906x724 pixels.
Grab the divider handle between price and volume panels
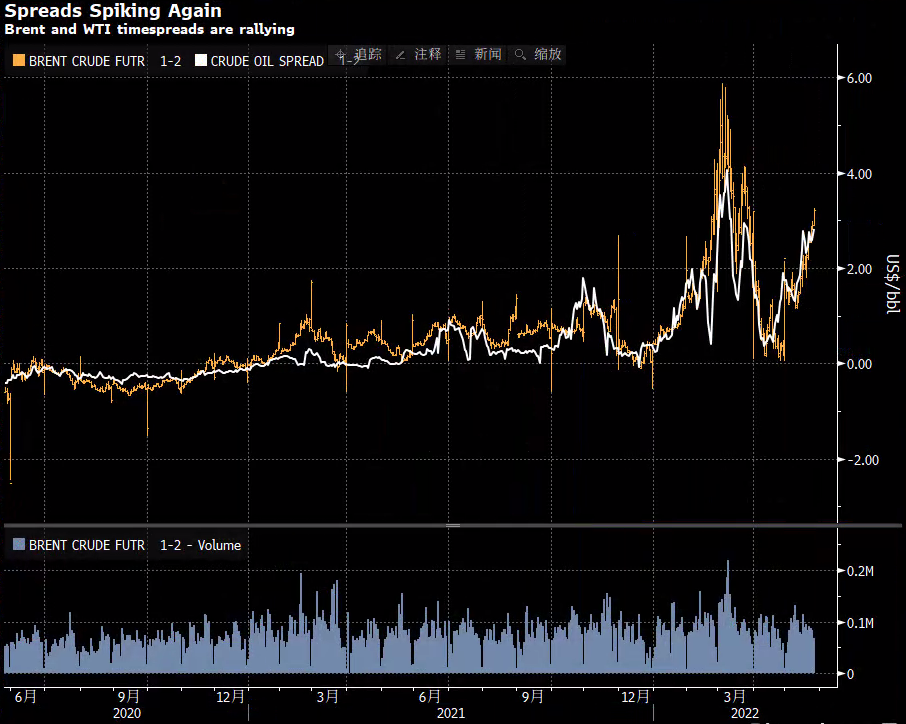453,525
